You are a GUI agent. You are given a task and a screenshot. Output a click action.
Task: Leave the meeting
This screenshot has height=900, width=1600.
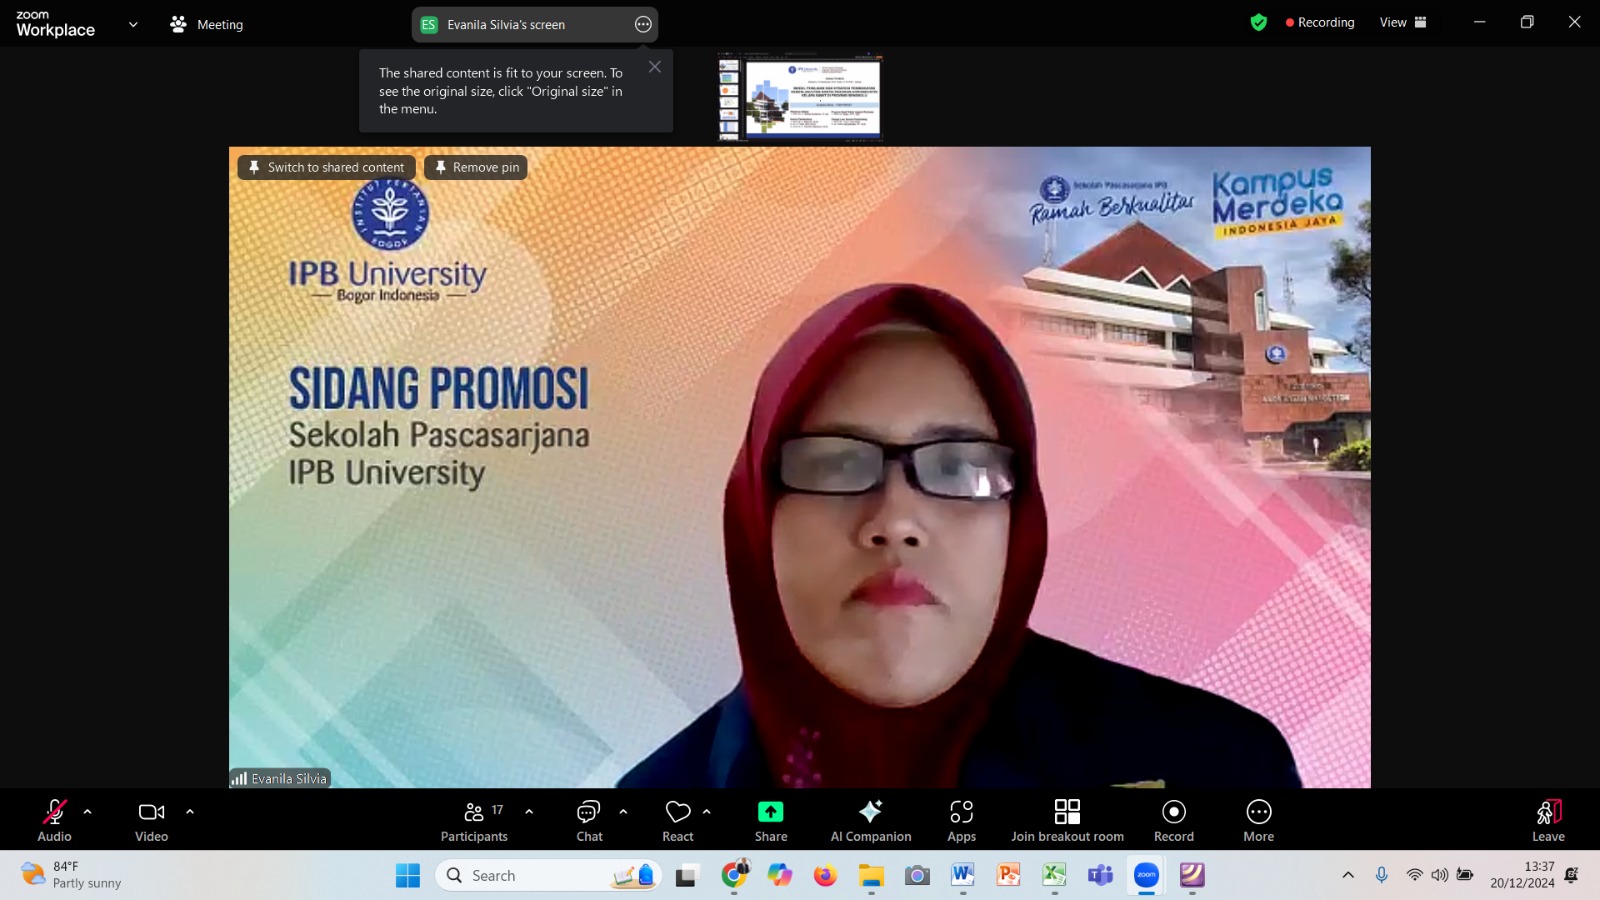1548,821
